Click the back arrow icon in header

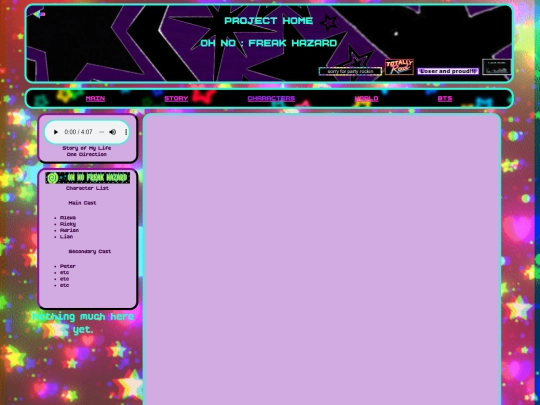(x=39, y=14)
